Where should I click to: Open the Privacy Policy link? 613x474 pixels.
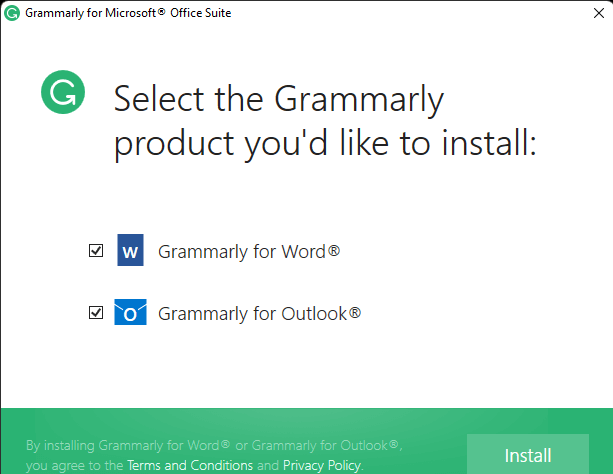coord(322,465)
